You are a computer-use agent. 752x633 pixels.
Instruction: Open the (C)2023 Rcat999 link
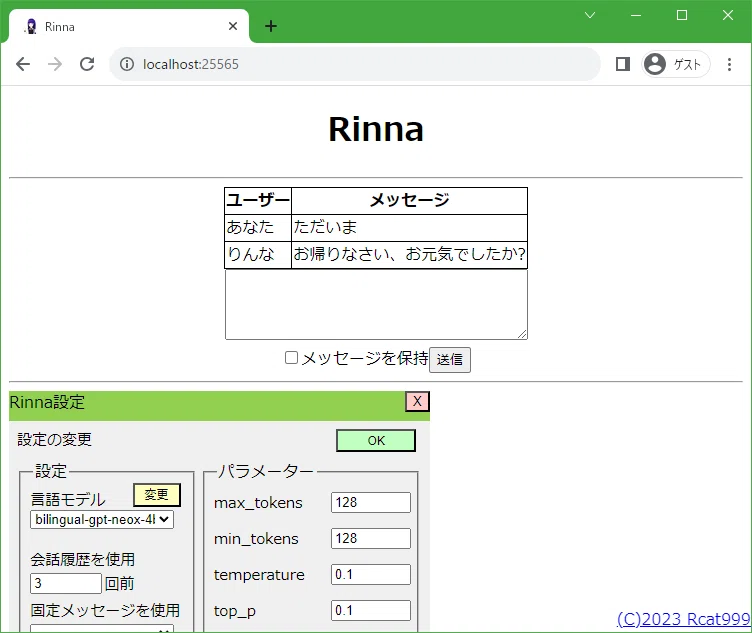[683, 619]
